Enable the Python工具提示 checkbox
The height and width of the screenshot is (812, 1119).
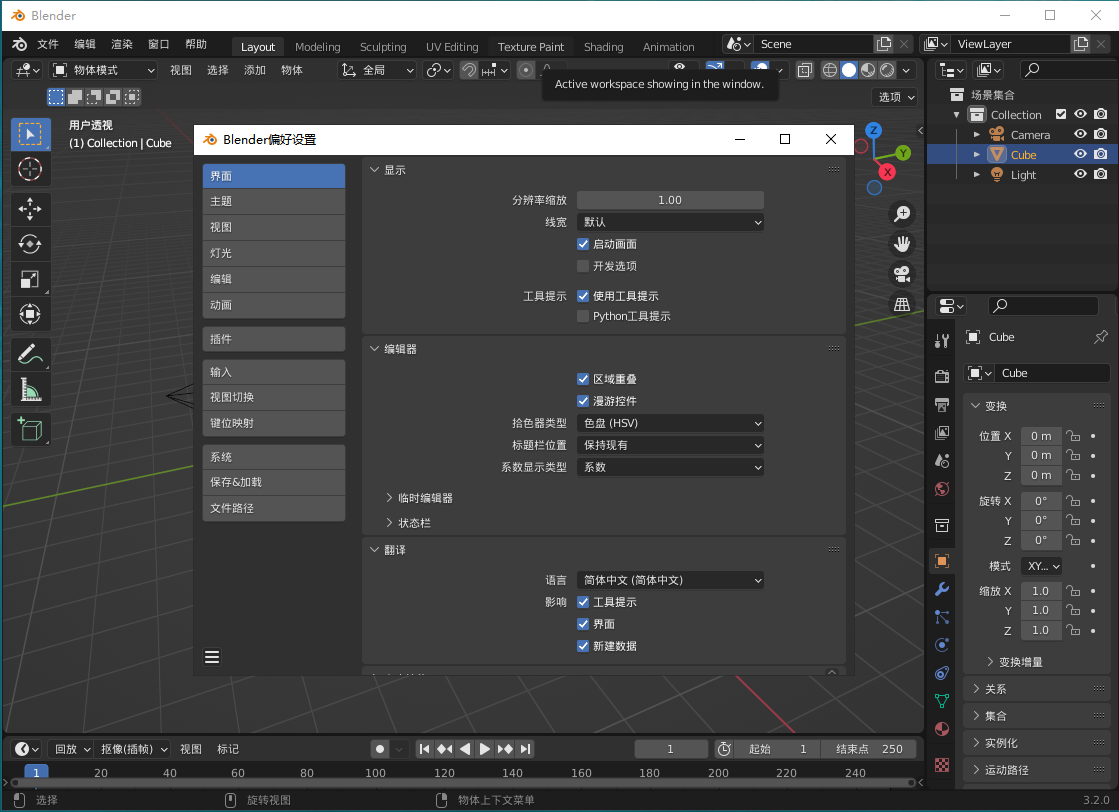[583, 317]
